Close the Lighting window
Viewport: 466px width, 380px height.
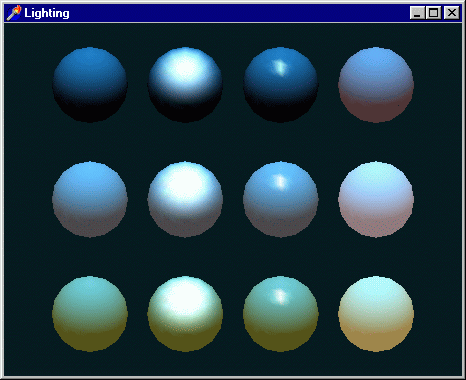452,13
